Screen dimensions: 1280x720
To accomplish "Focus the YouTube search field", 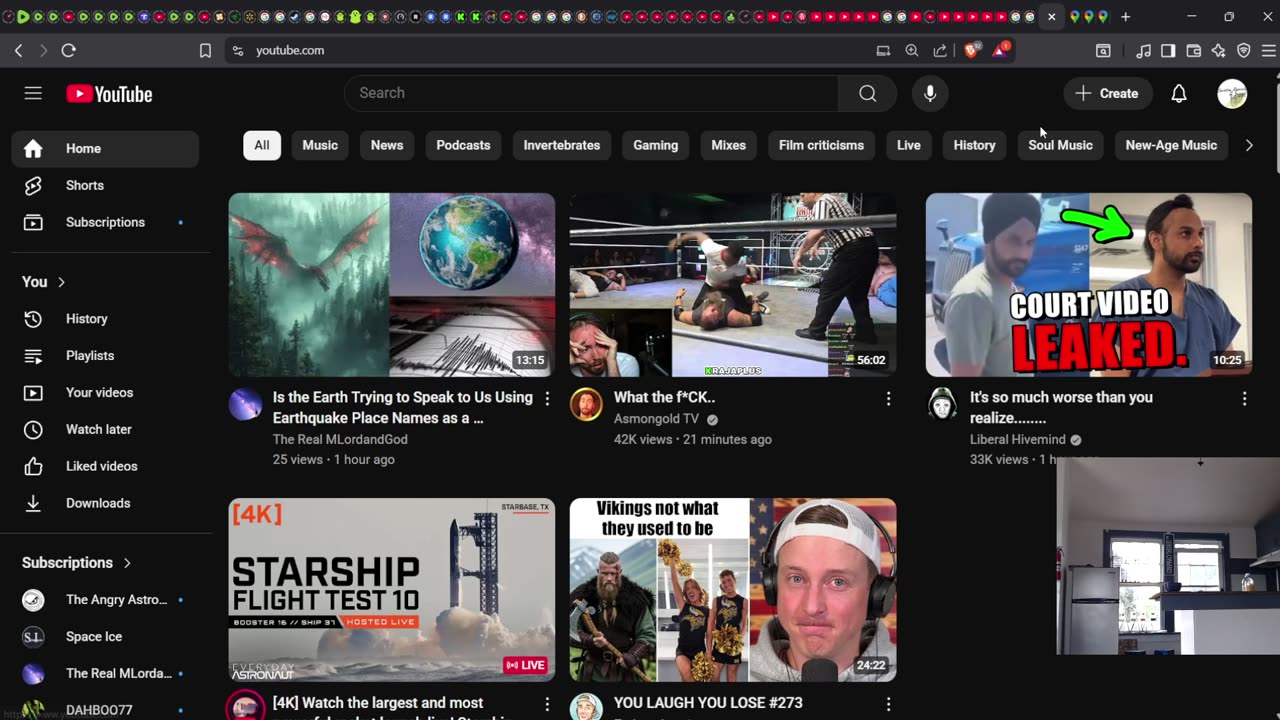I will tap(591, 93).
